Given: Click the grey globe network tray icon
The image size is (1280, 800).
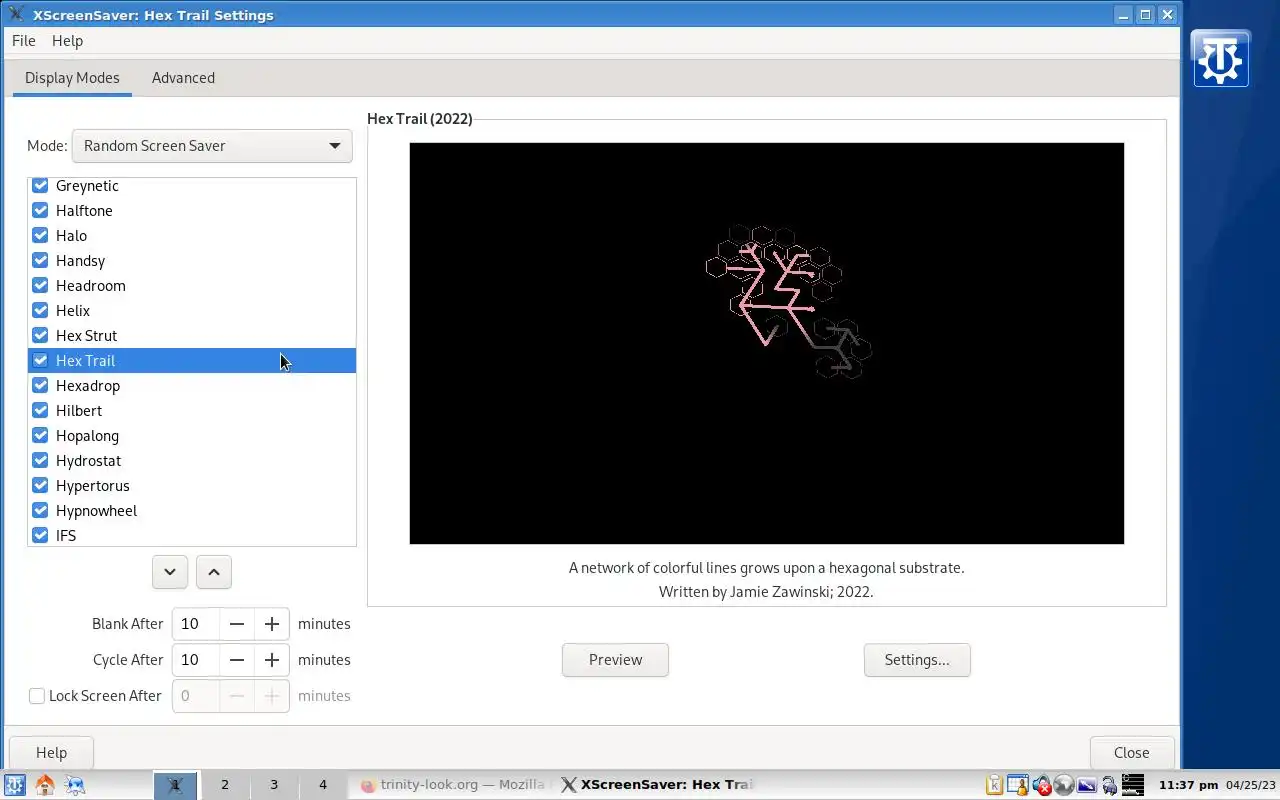Looking at the screenshot, I should pyautogui.click(x=1064, y=785).
